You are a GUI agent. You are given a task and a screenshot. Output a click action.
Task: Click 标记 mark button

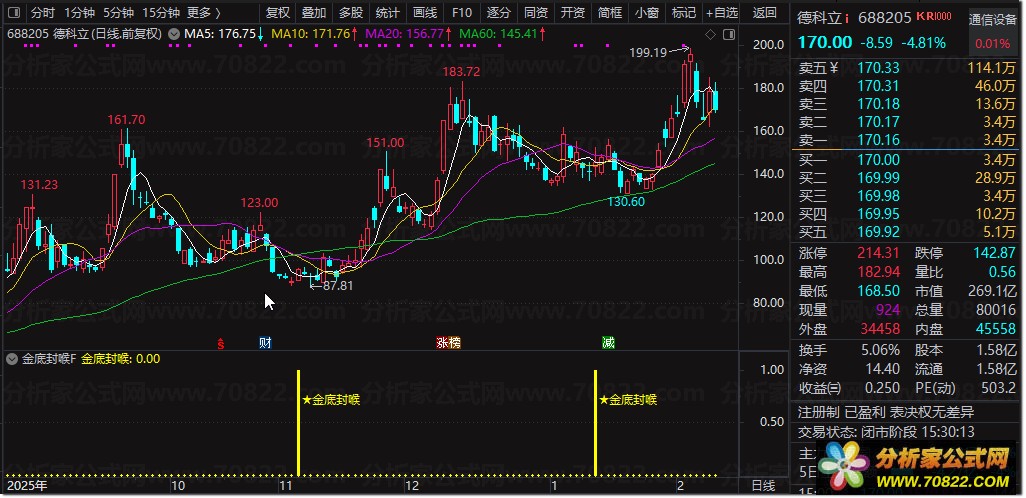click(x=684, y=12)
